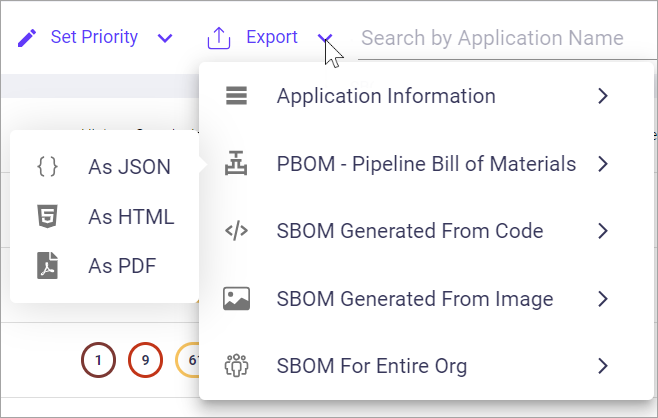
Task: Click the PDF document icon
Action: point(47,265)
